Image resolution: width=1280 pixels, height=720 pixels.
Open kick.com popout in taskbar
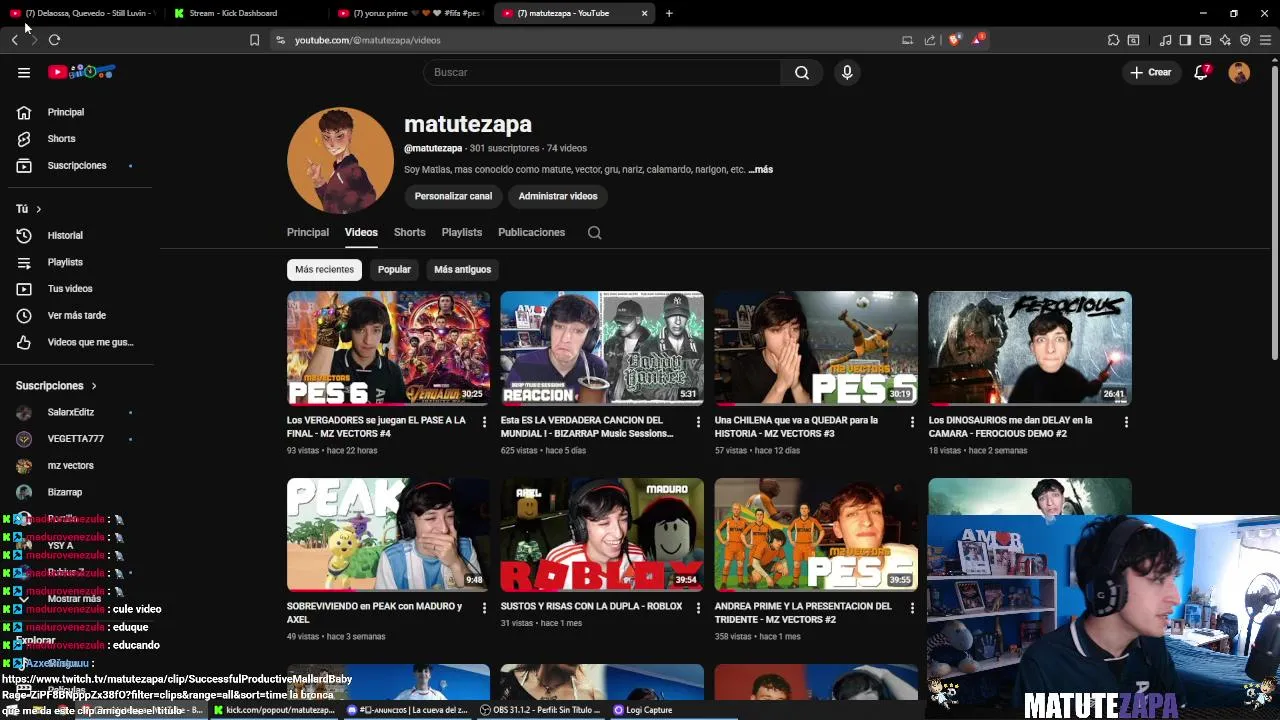click(274, 710)
